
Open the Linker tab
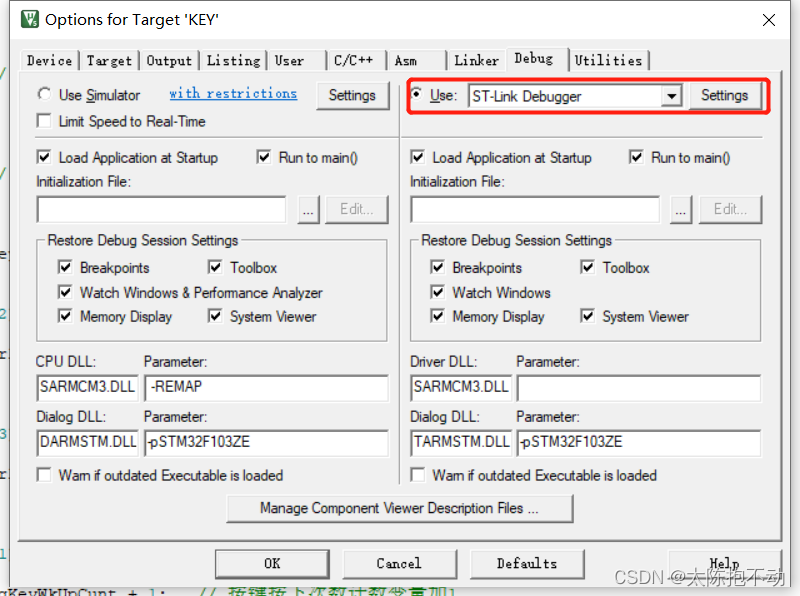pos(477,61)
